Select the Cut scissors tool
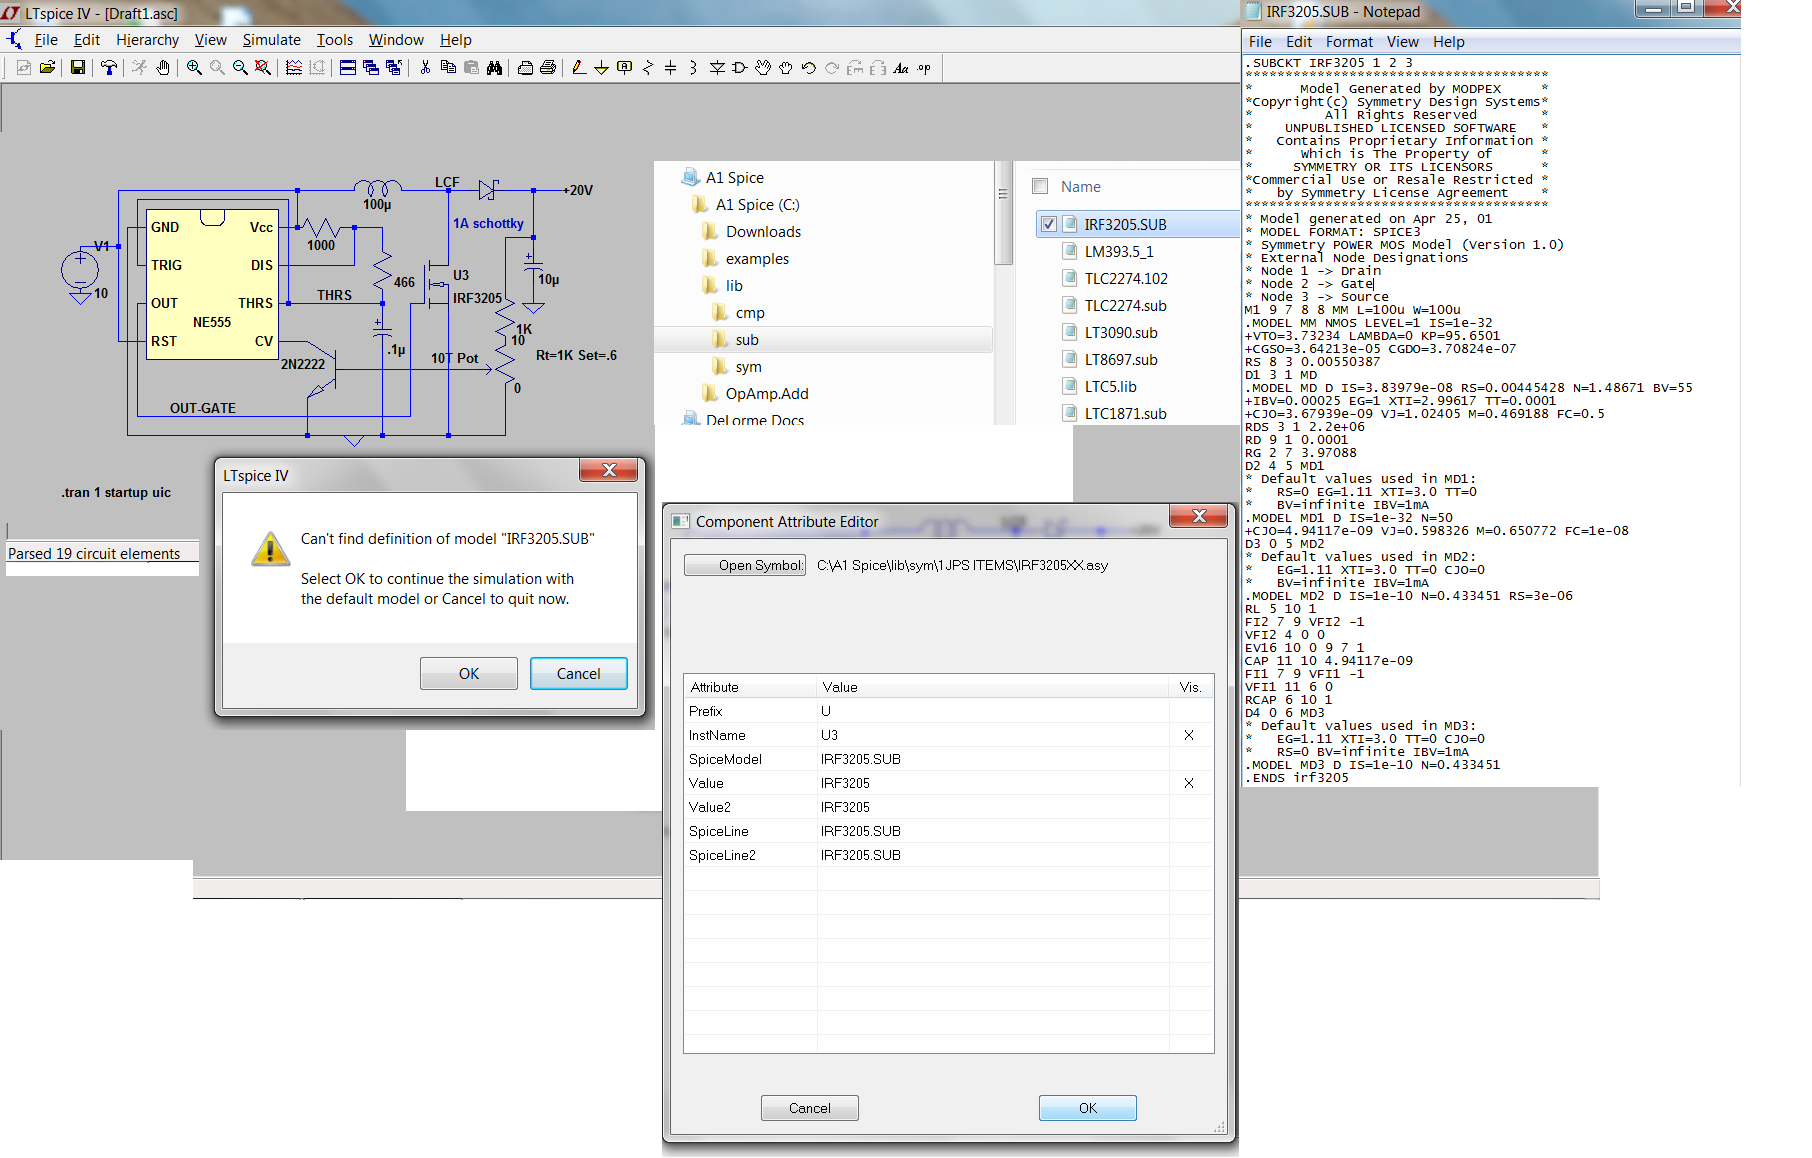1812x1158 pixels. pos(425,67)
